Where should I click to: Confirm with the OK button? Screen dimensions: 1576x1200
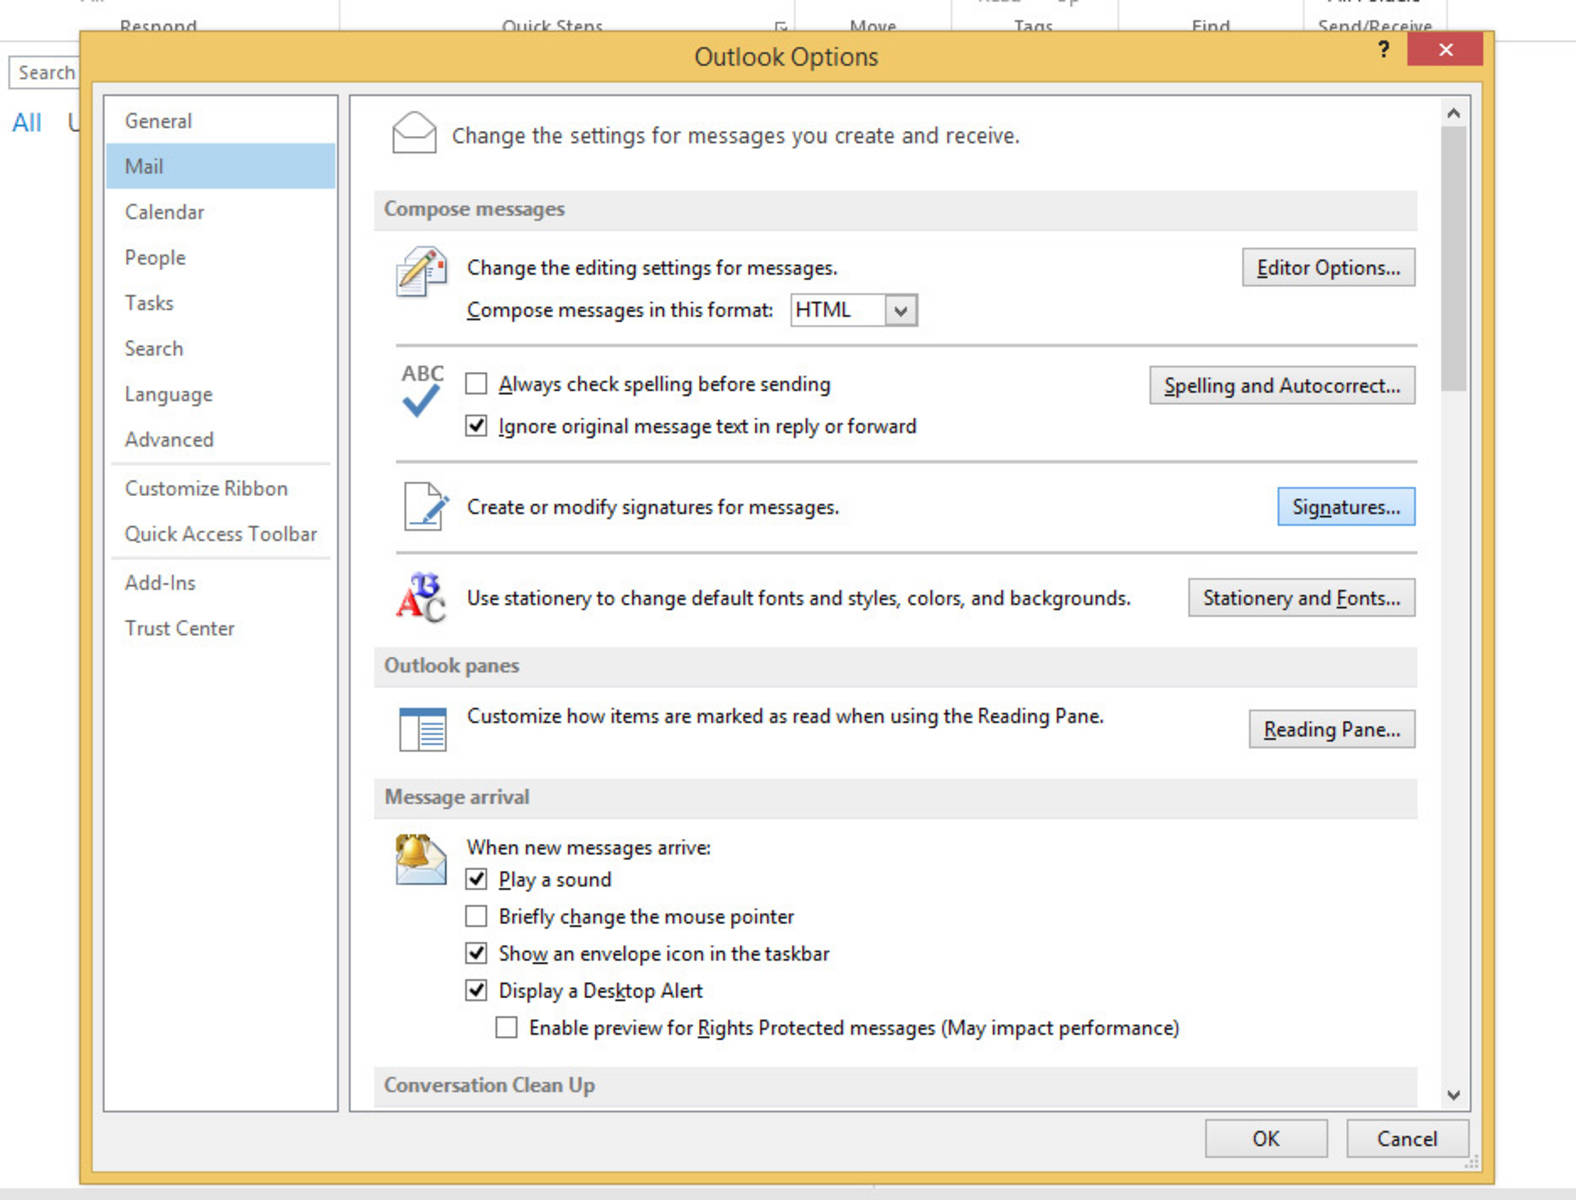click(x=1266, y=1138)
